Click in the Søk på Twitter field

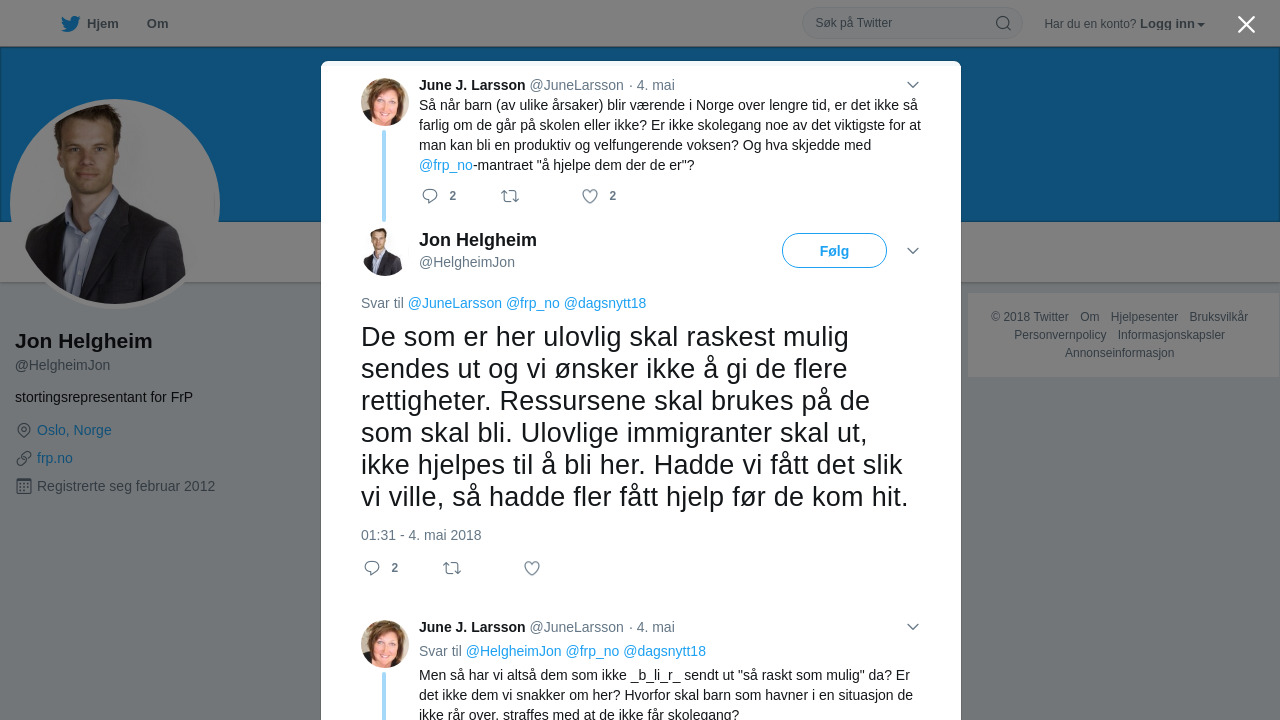coord(900,23)
